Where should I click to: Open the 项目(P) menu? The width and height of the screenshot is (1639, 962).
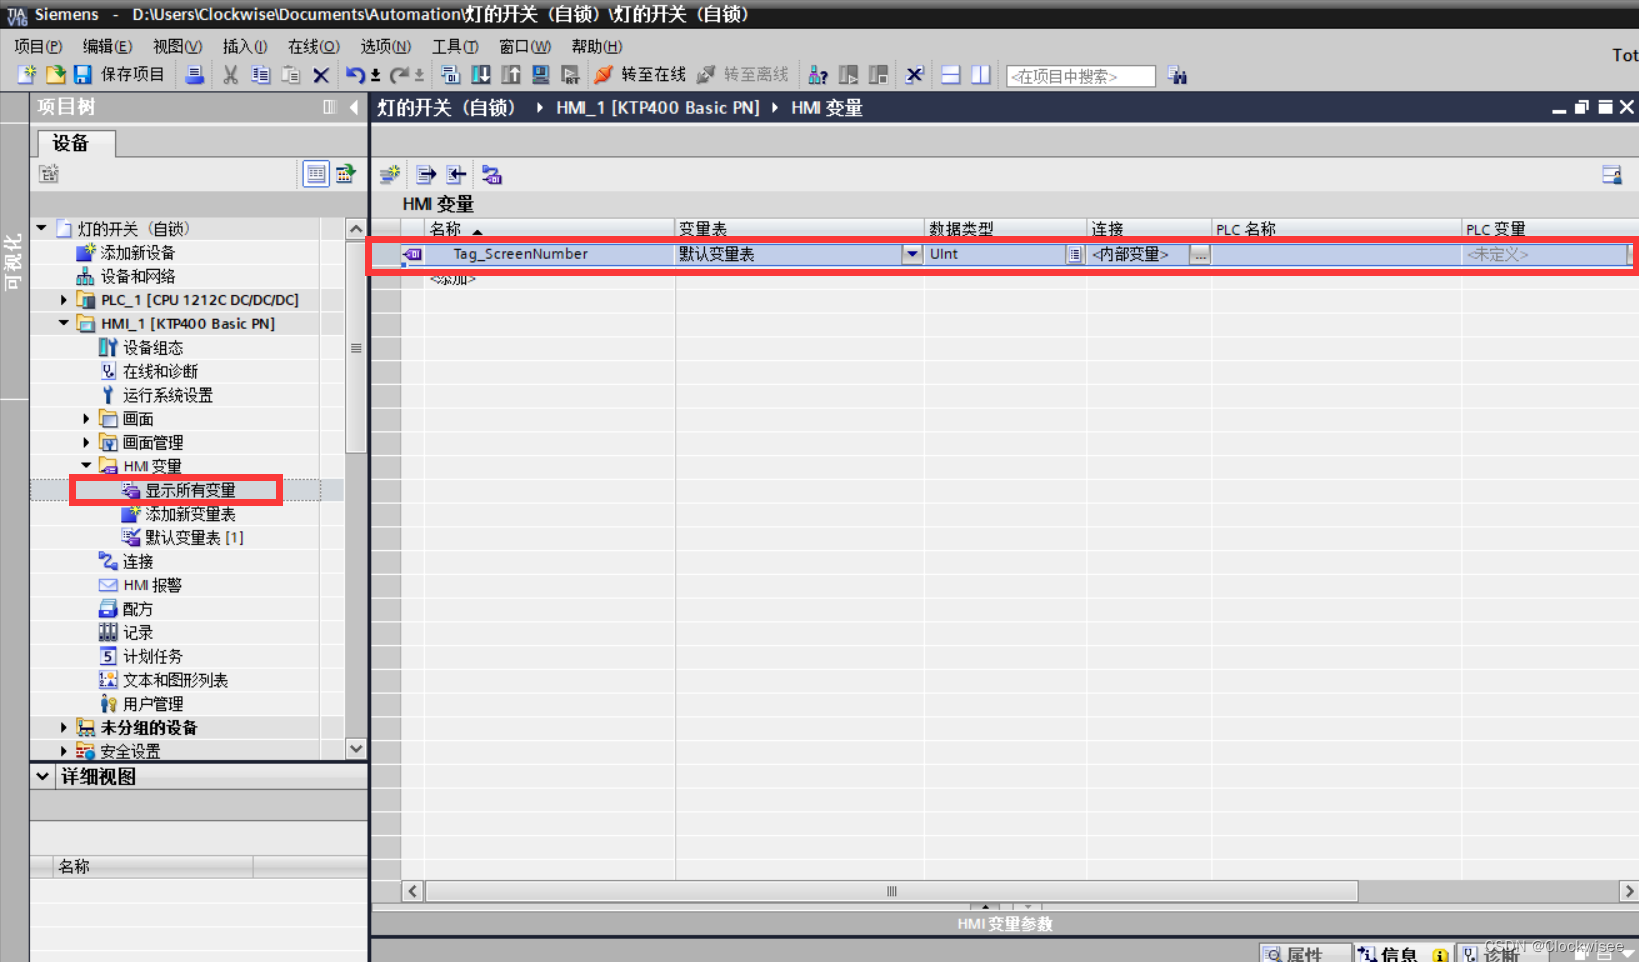coord(38,46)
